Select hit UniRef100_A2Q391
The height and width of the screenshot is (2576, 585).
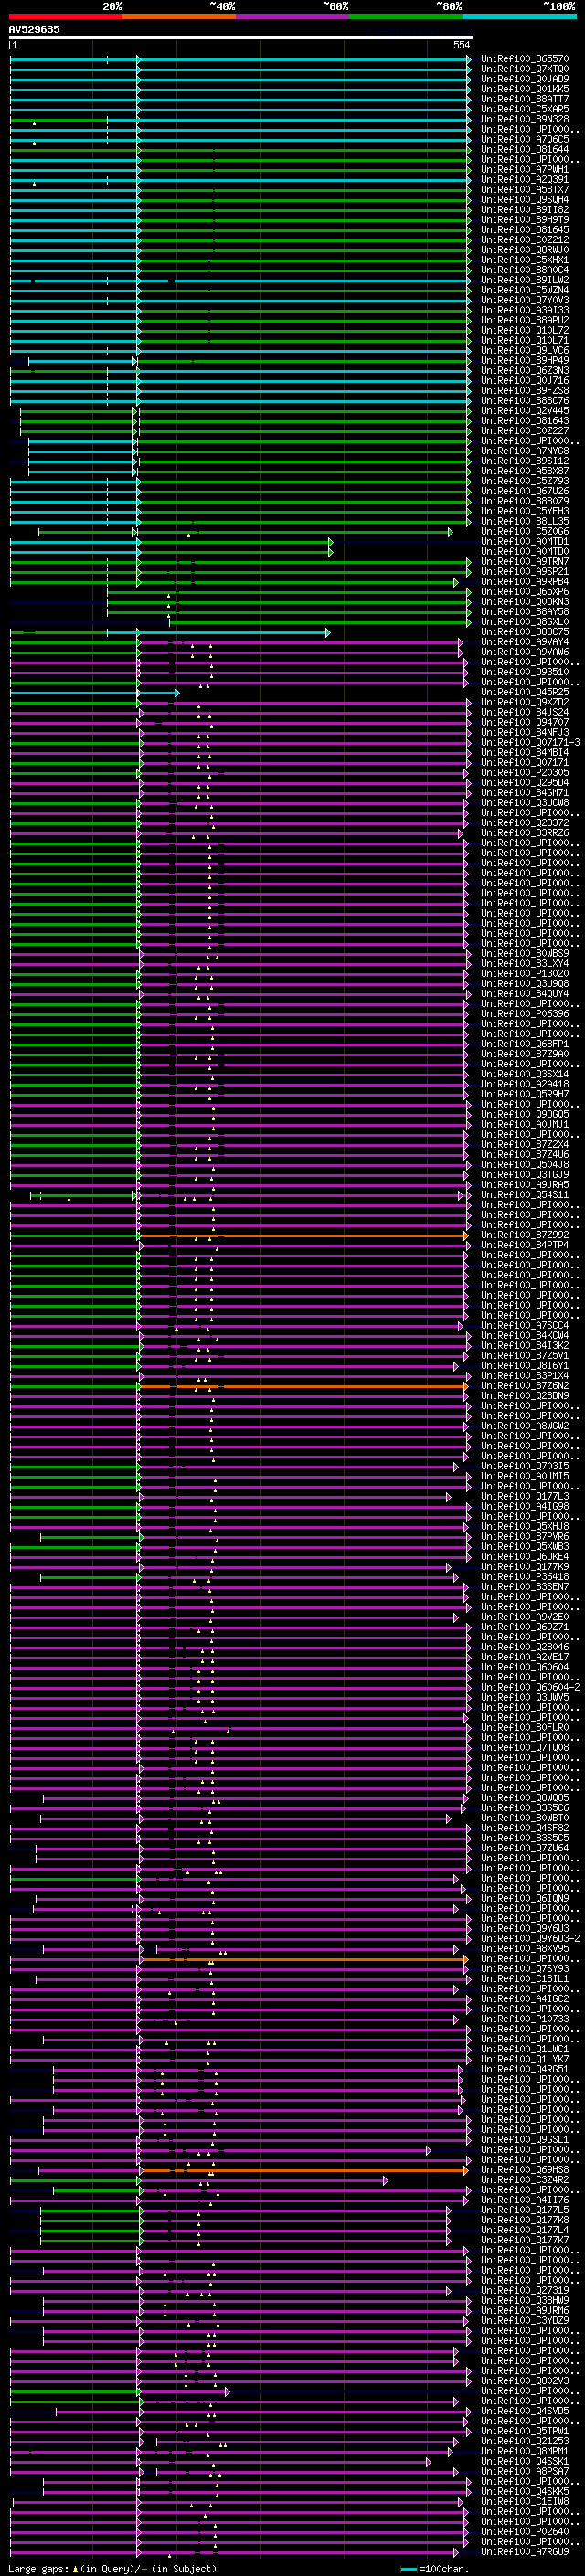click(525, 180)
